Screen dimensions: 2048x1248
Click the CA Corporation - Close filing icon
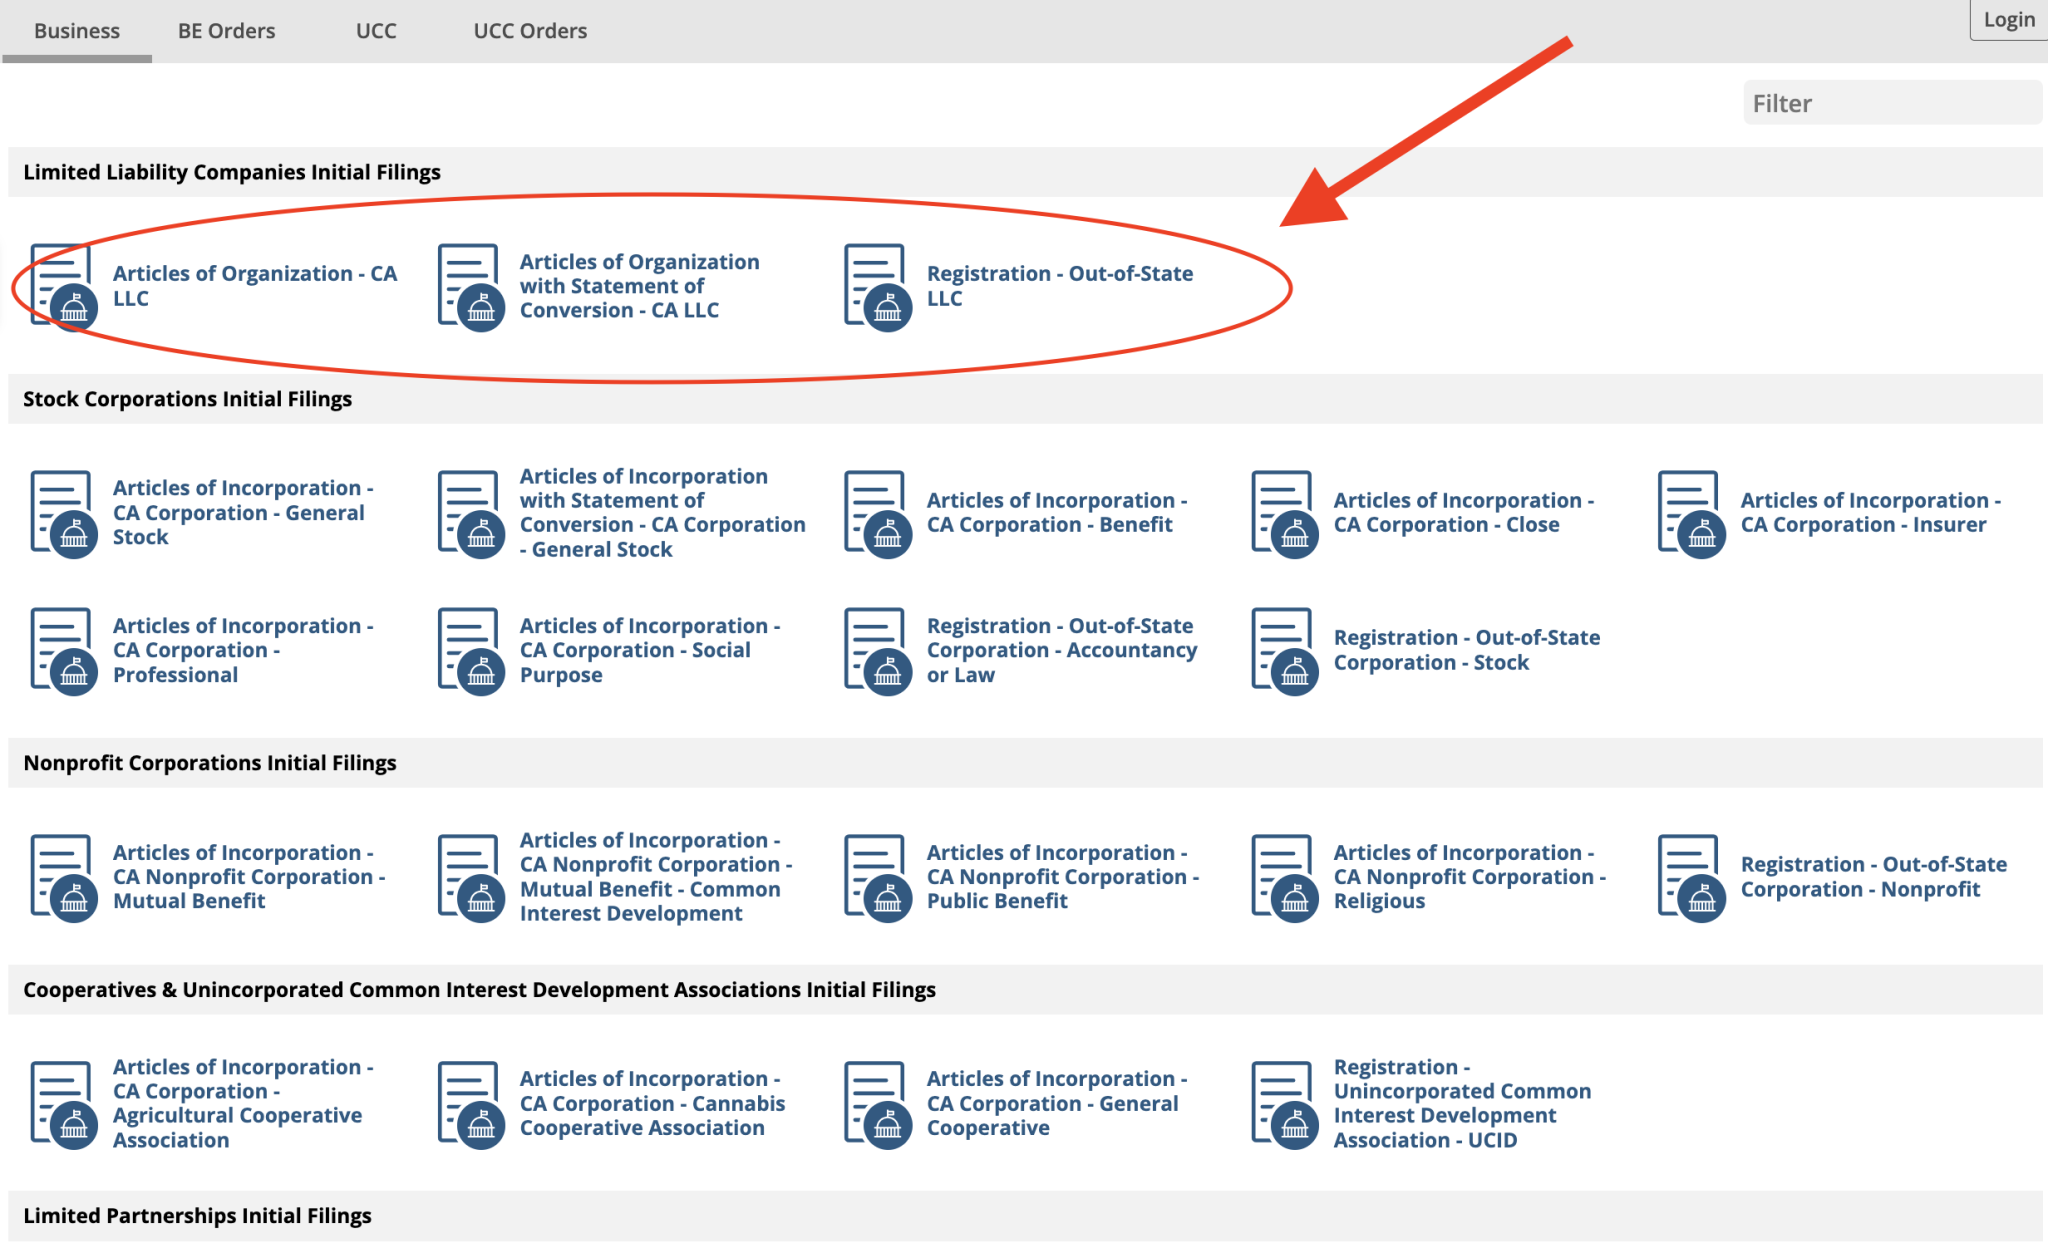coord(1285,514)
